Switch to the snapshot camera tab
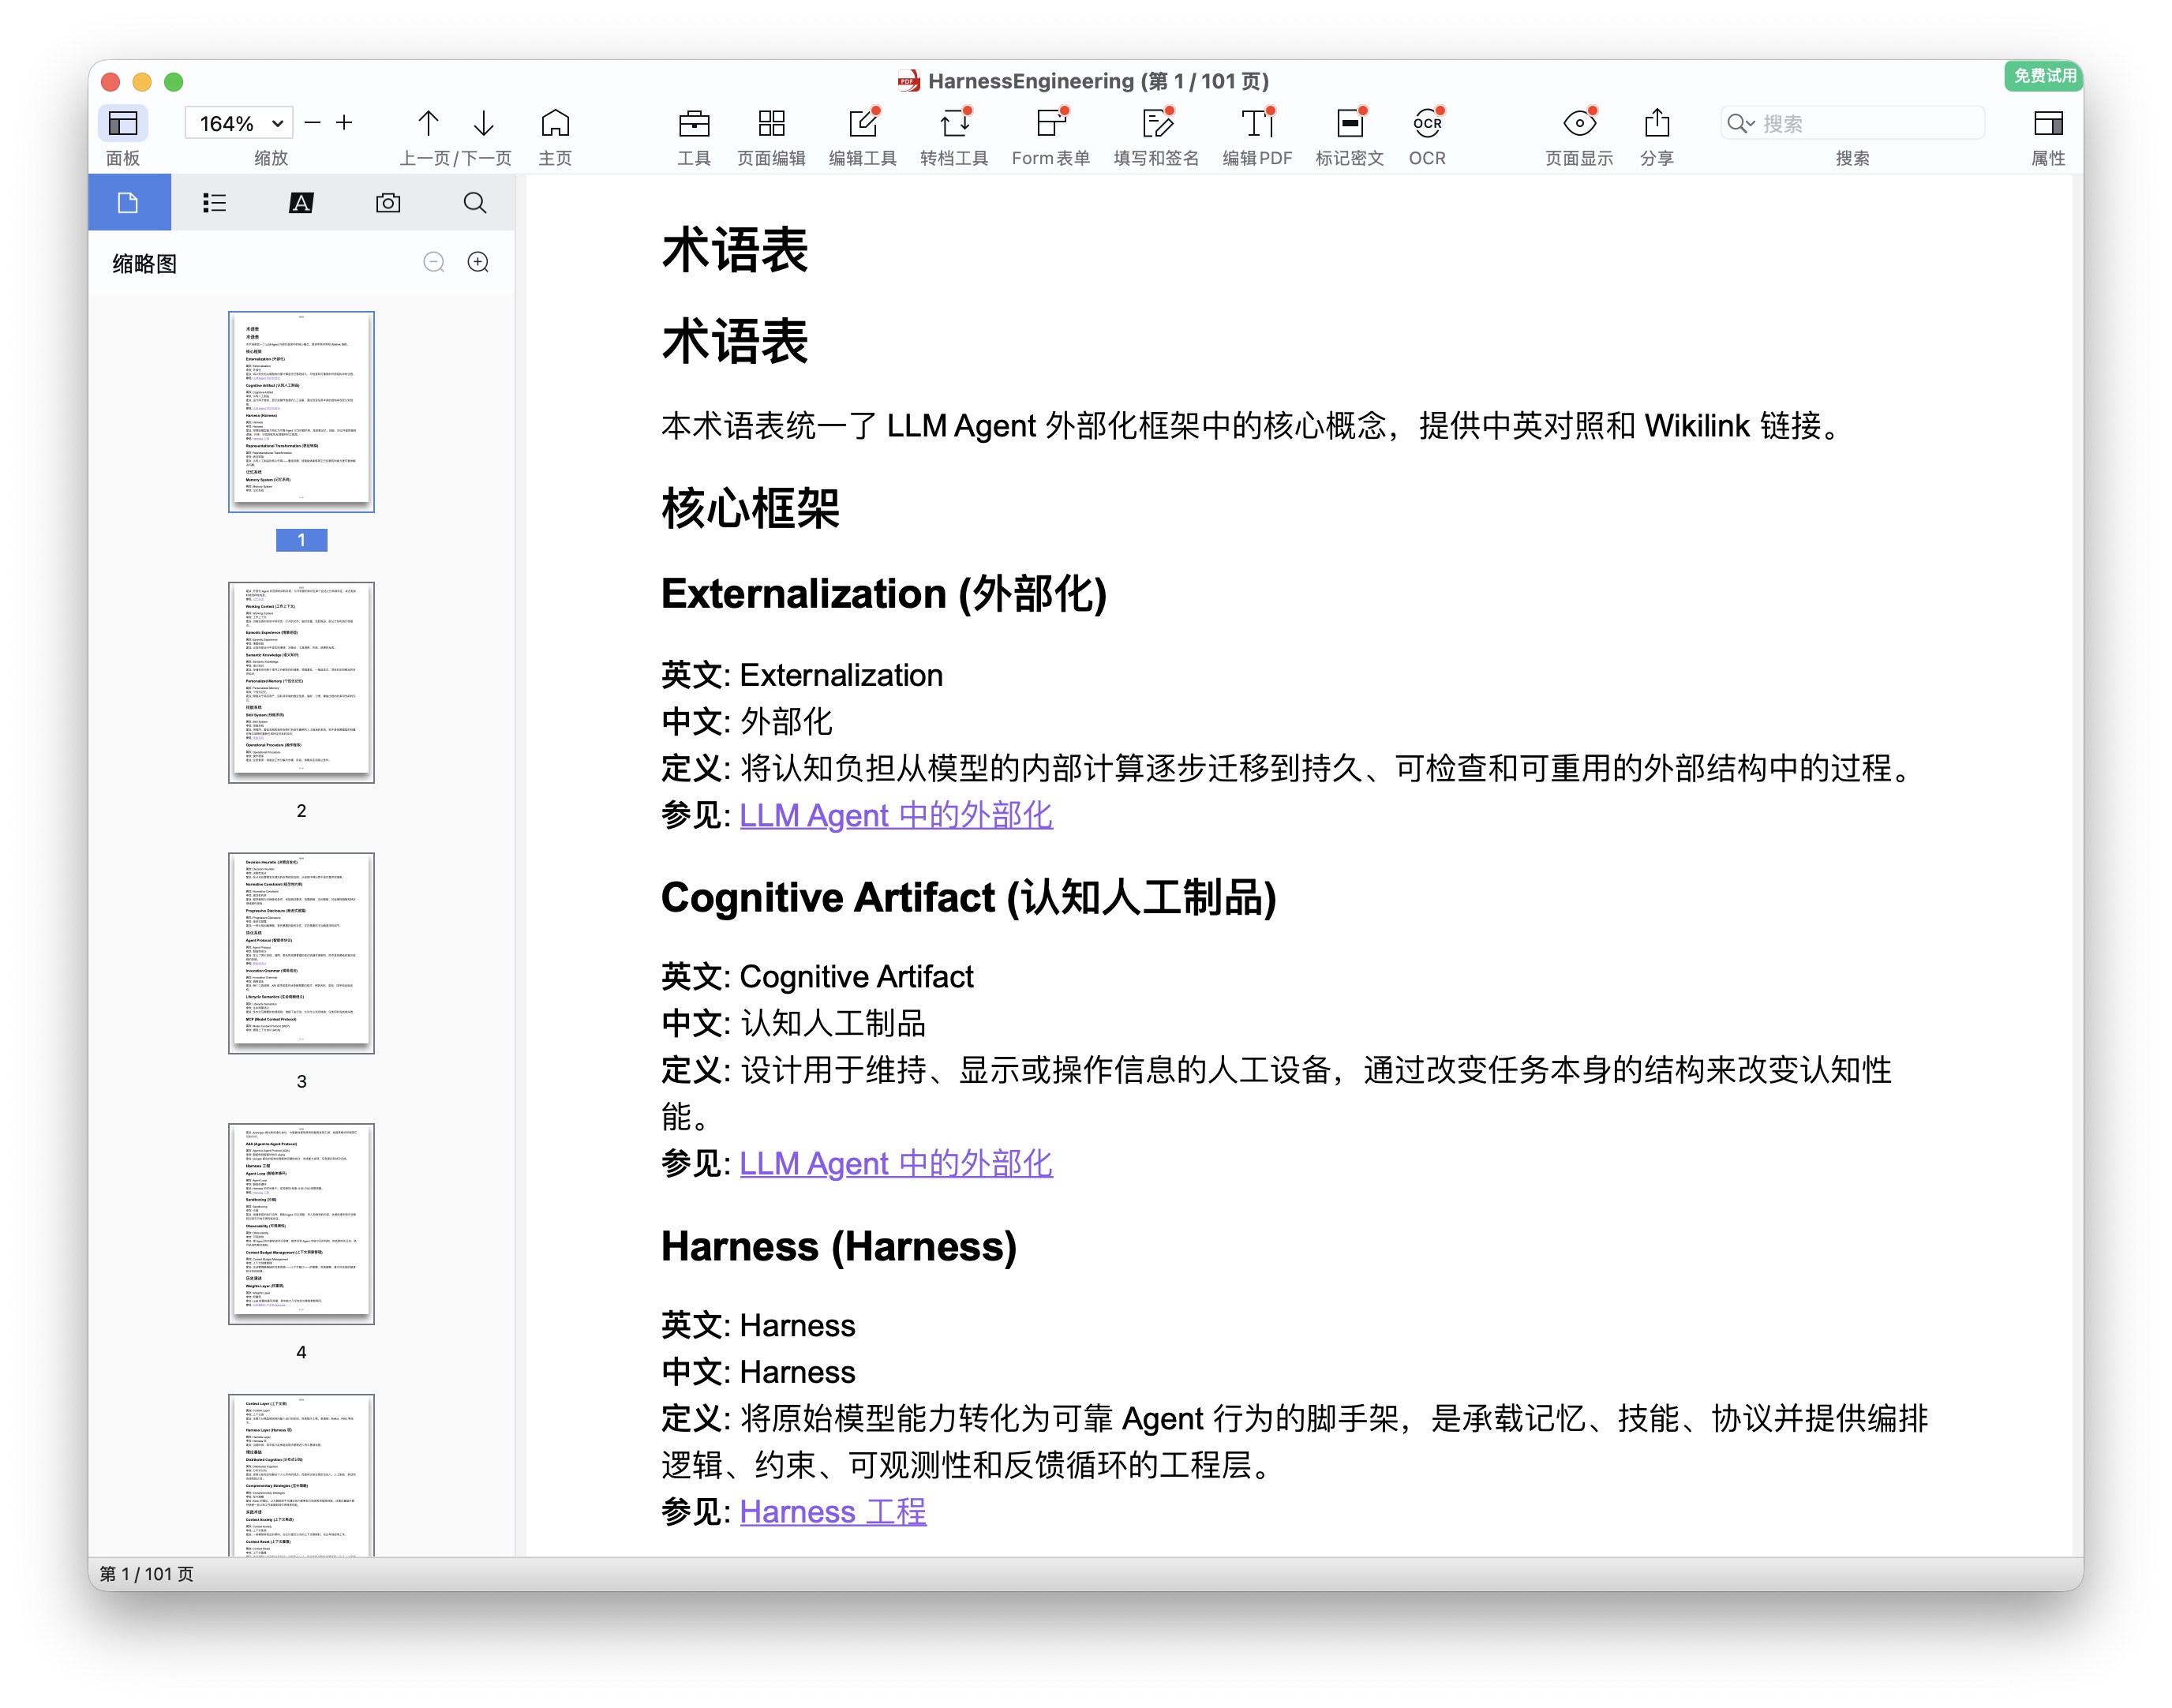This screenshot has width=2172, height=1708. coord(388,203)
